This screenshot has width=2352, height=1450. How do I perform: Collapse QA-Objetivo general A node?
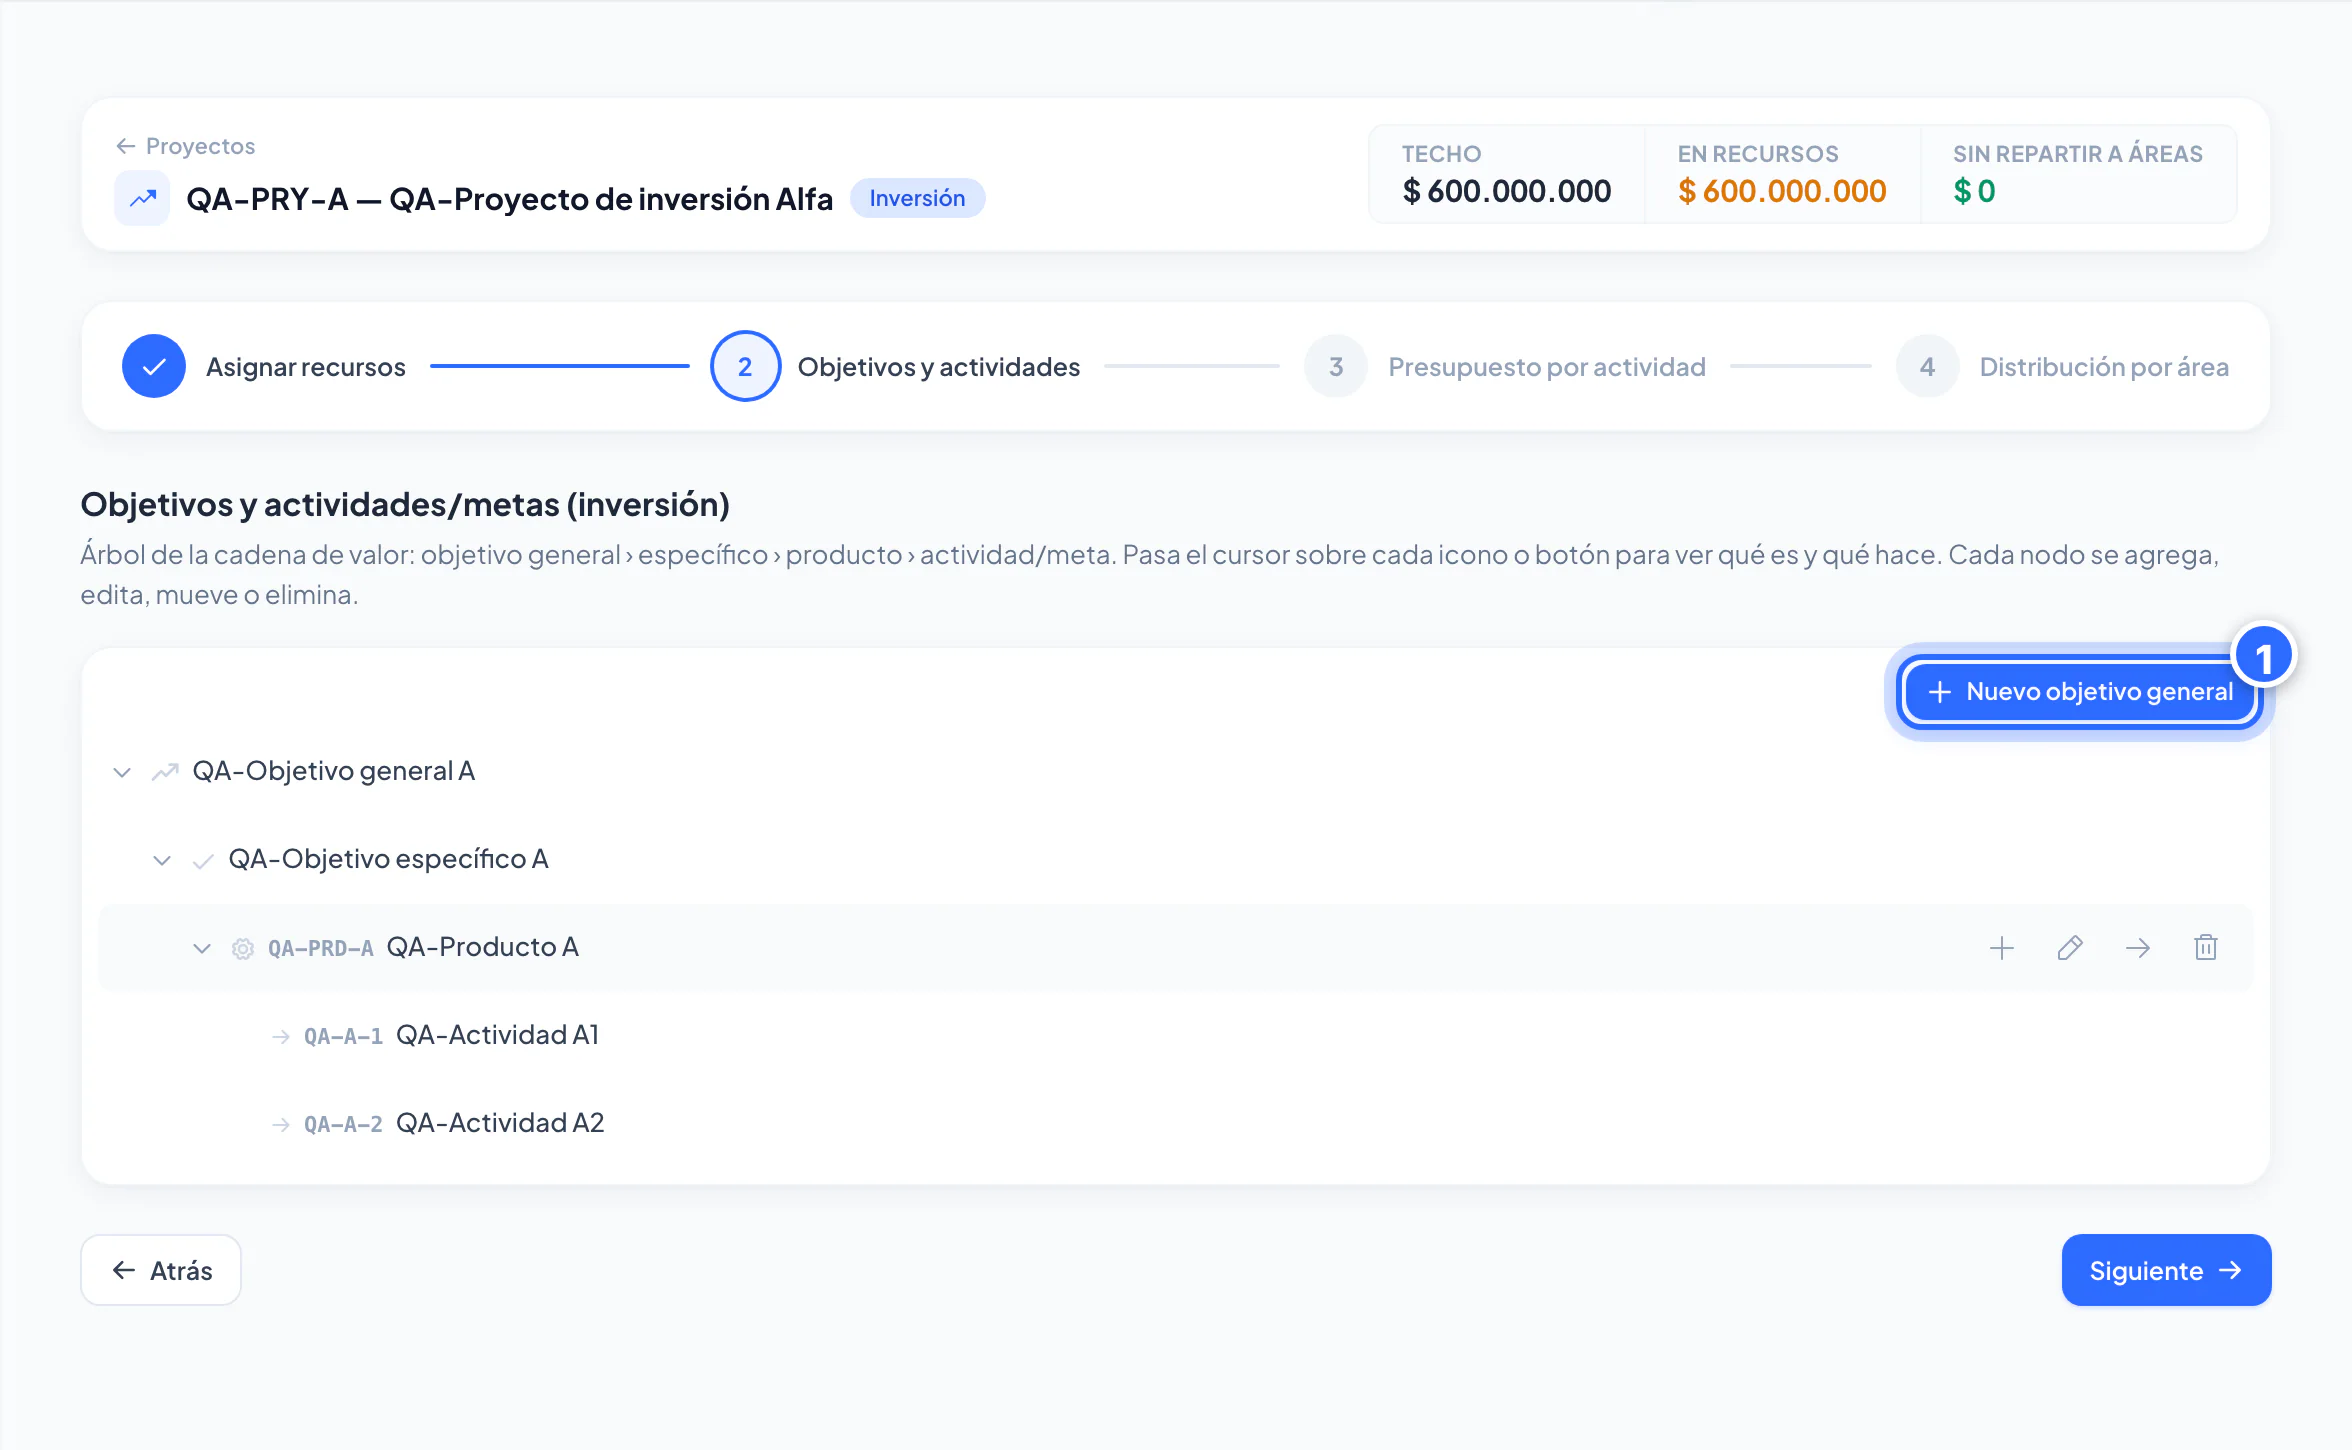coord(122,772)
